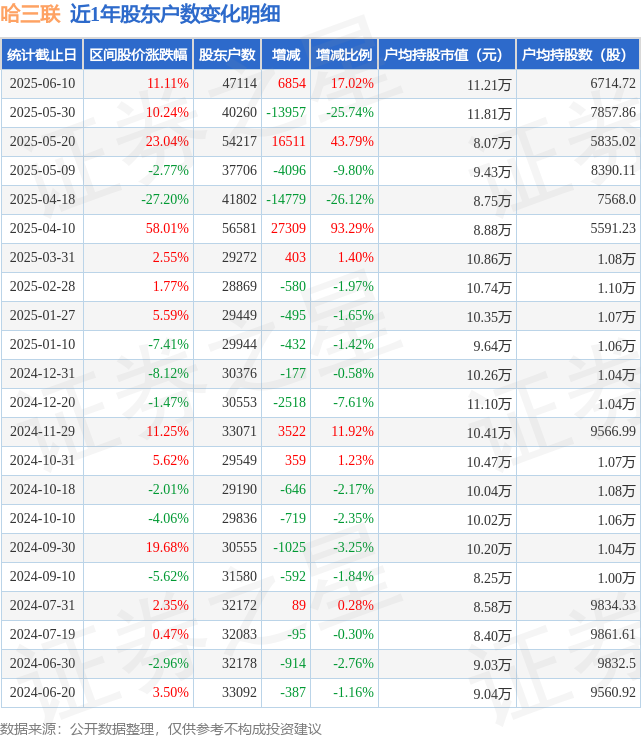Select the date cell 2025-06-10
The width and height of the screenshot is (641, 738).
42,83
